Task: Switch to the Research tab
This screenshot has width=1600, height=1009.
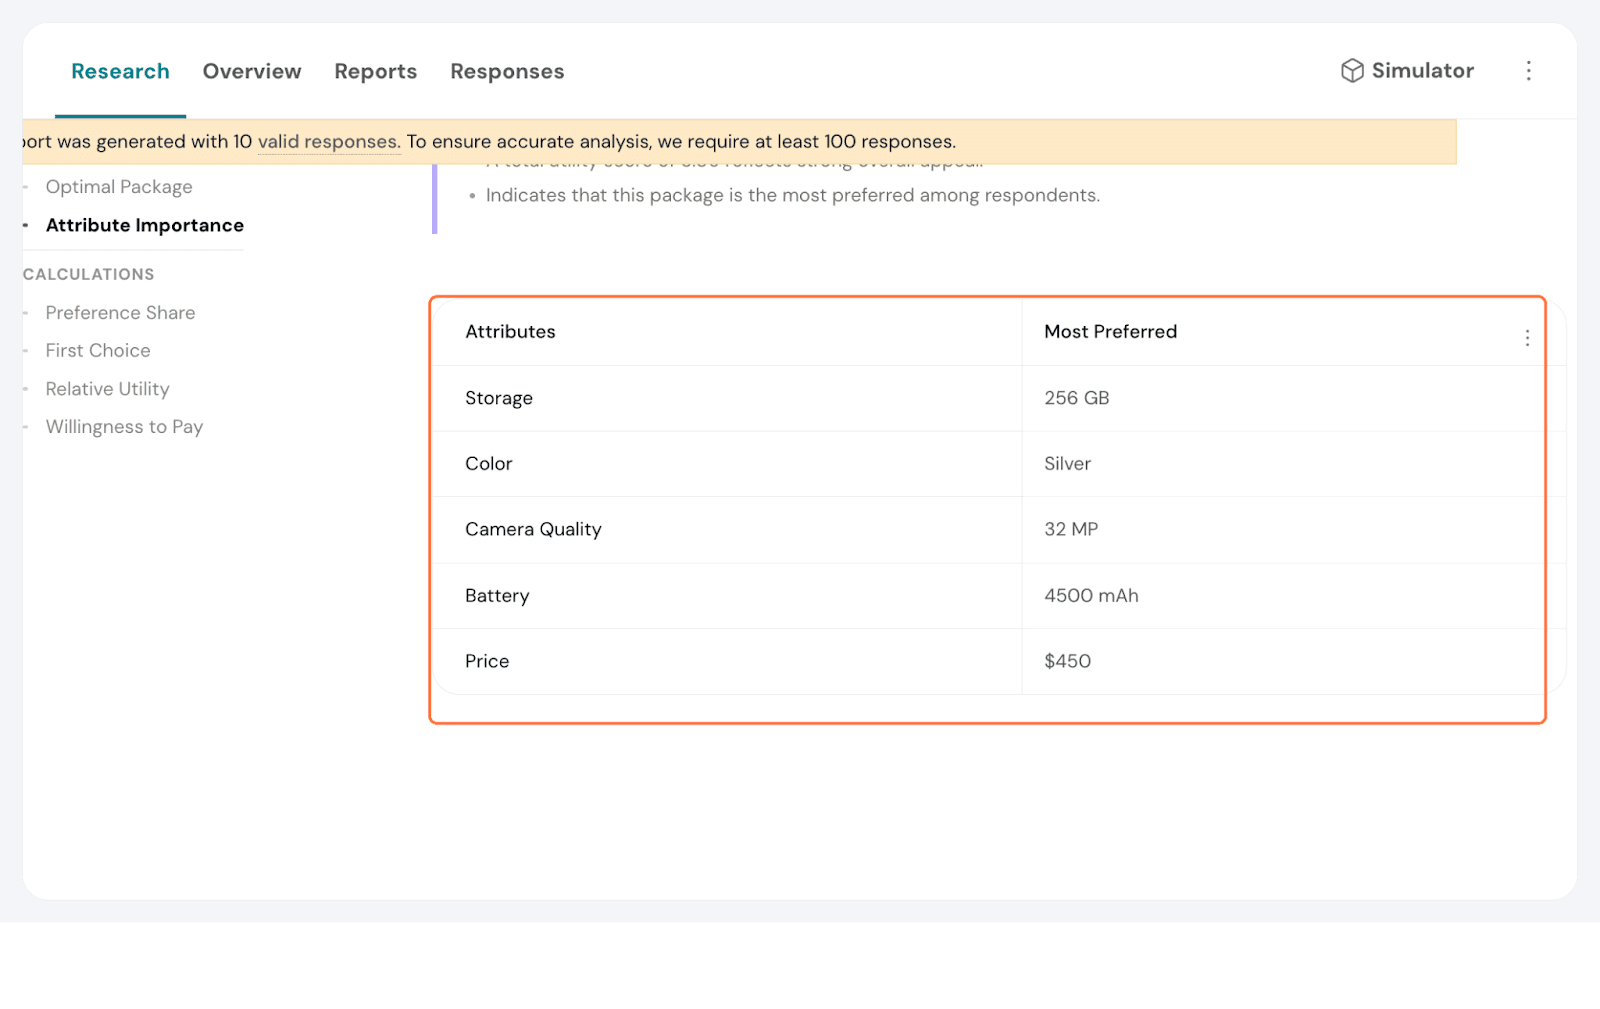Action: (x=120, y=72)
